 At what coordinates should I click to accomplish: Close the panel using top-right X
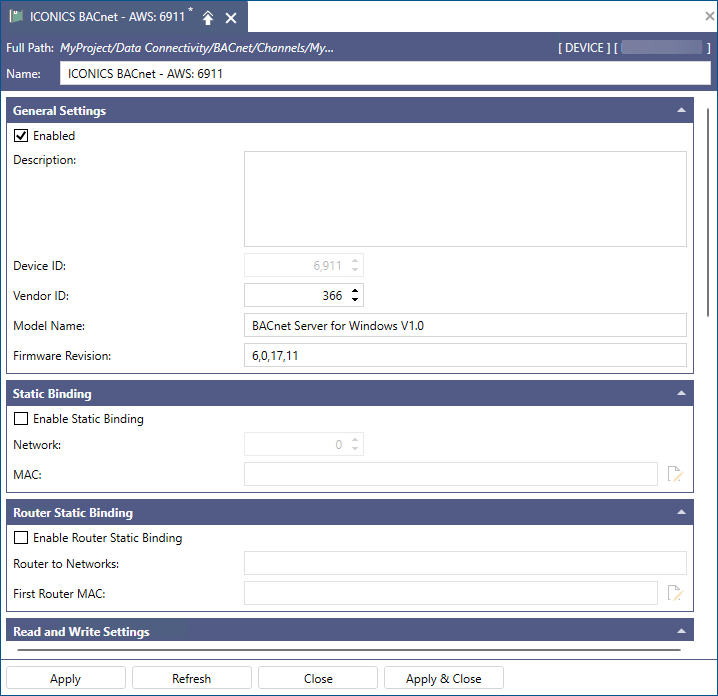[x=709, y=16]
